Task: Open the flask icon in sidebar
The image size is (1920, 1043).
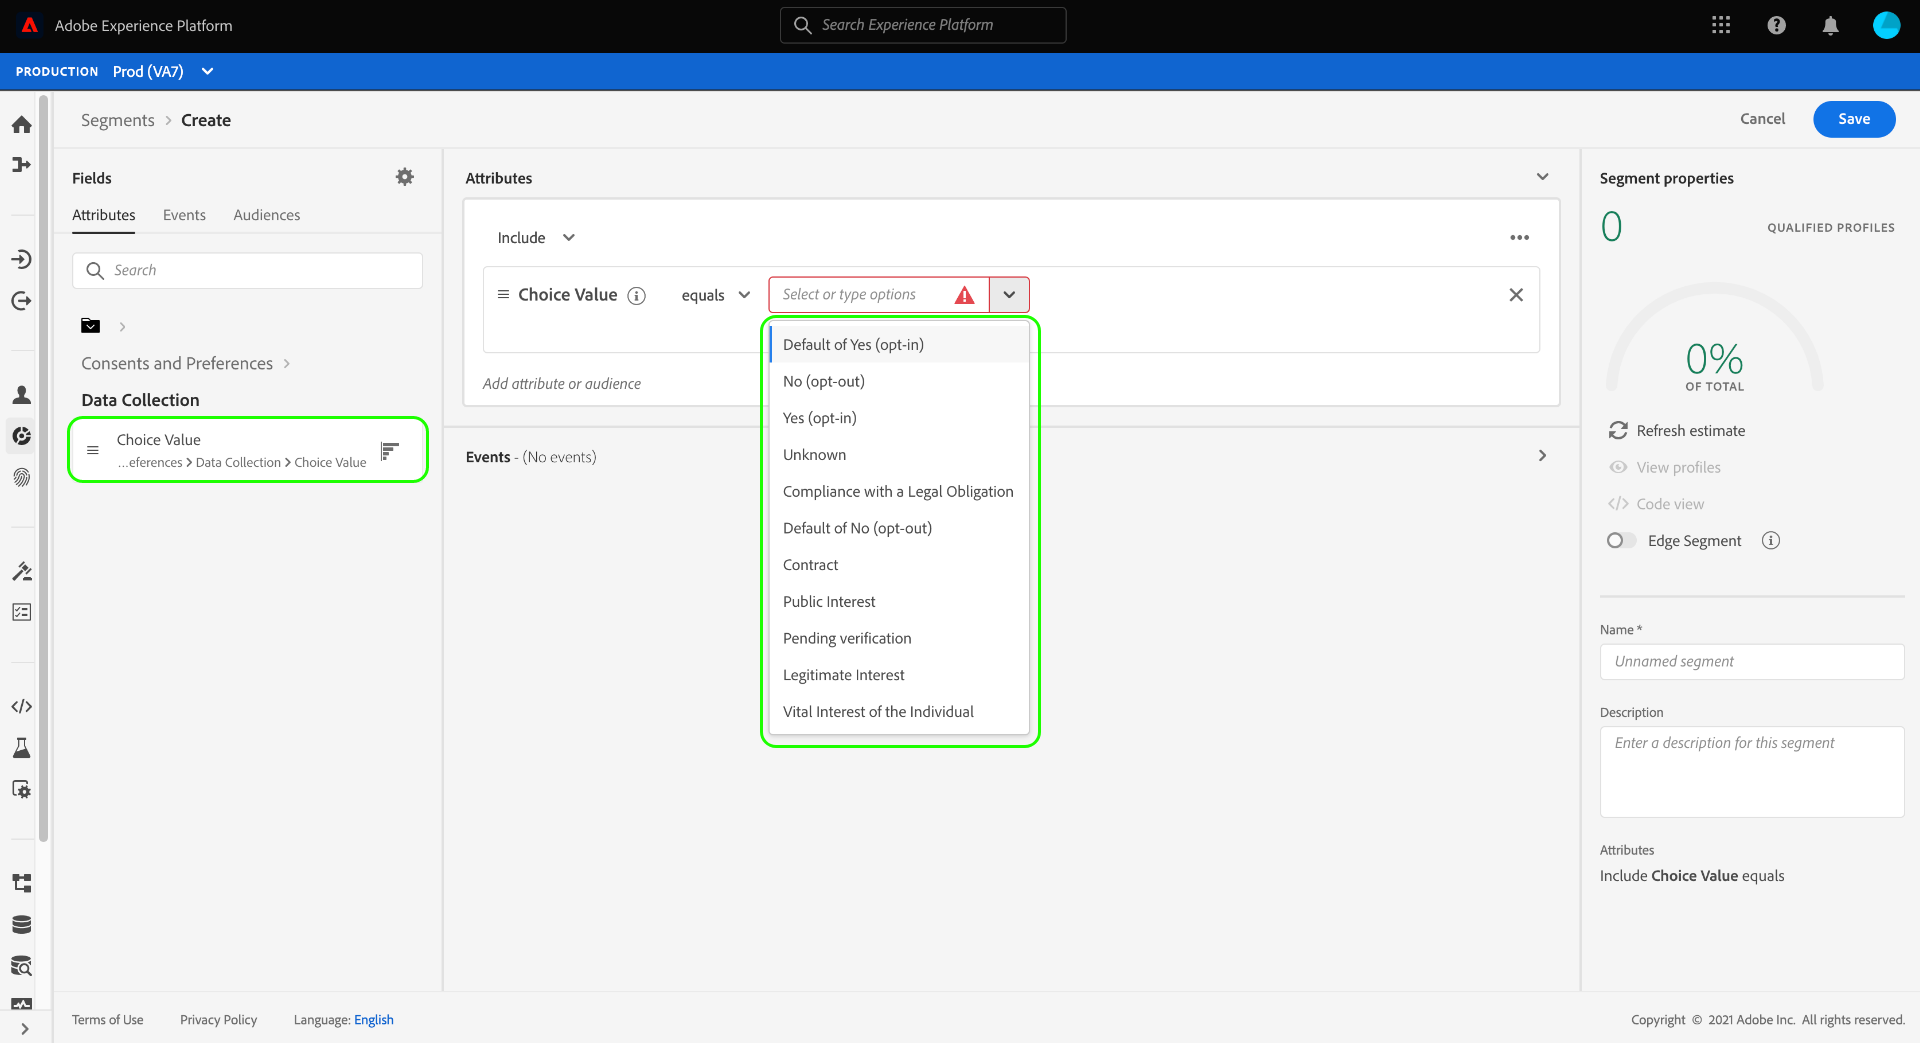Action: click(x=21, y=747)
